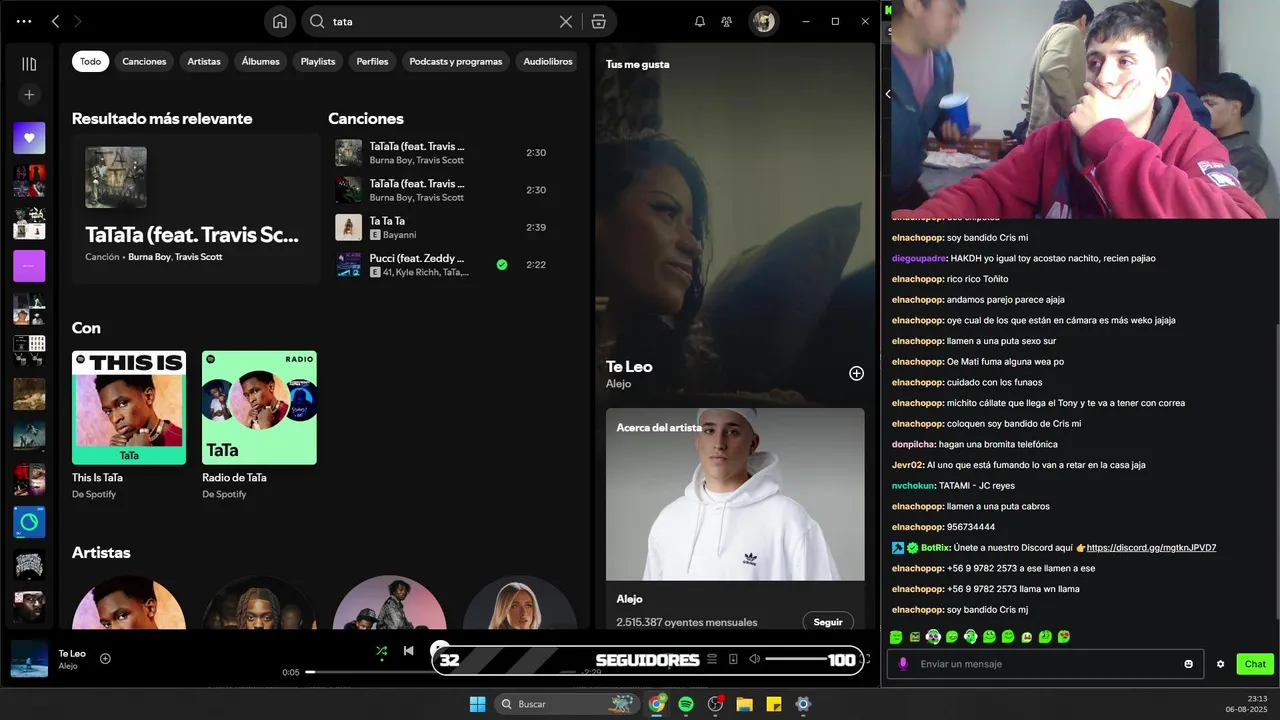Open the emoji picker in chat input

point(1189,664)
